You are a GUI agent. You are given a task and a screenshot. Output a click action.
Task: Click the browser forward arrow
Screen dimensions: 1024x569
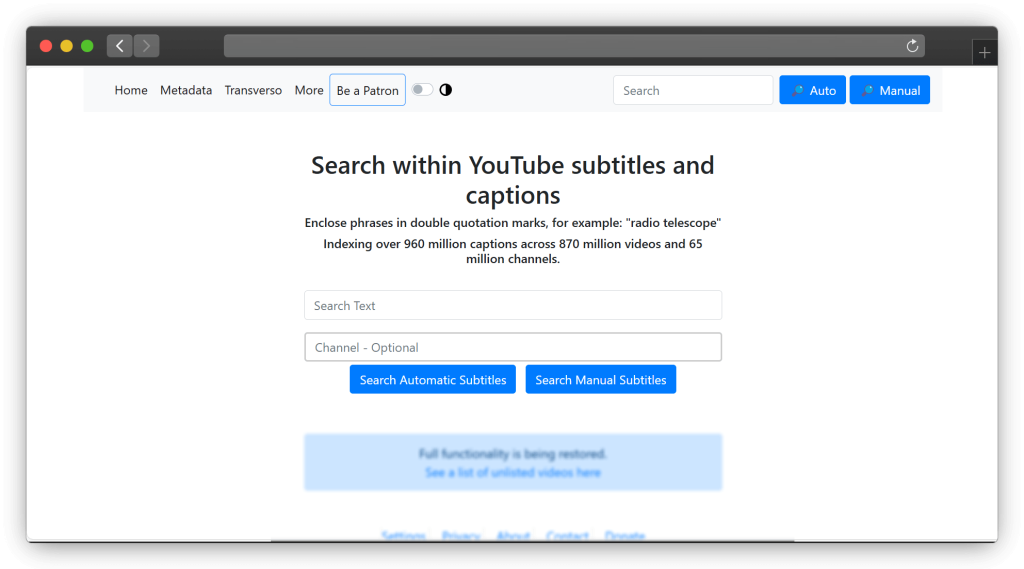click(147, 46)
